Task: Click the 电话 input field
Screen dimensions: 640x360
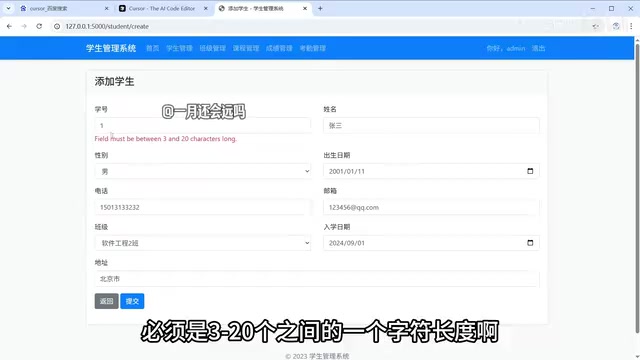Action: tap(202, 207)
